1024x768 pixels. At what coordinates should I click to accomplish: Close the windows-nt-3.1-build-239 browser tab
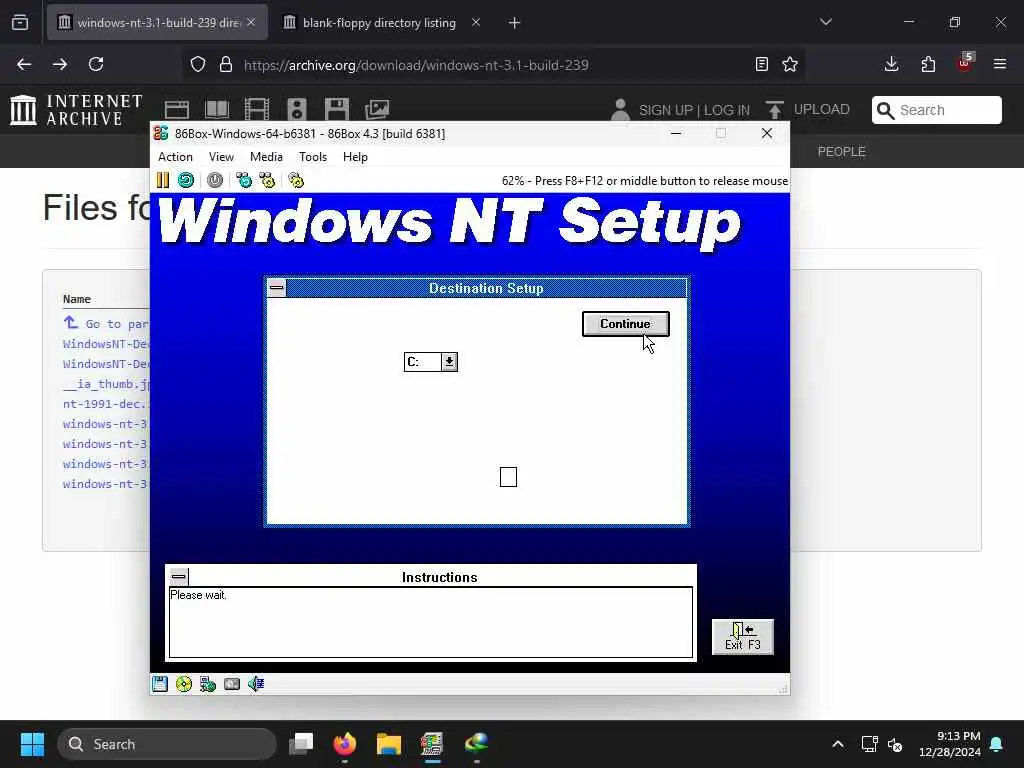coord(251,23)
